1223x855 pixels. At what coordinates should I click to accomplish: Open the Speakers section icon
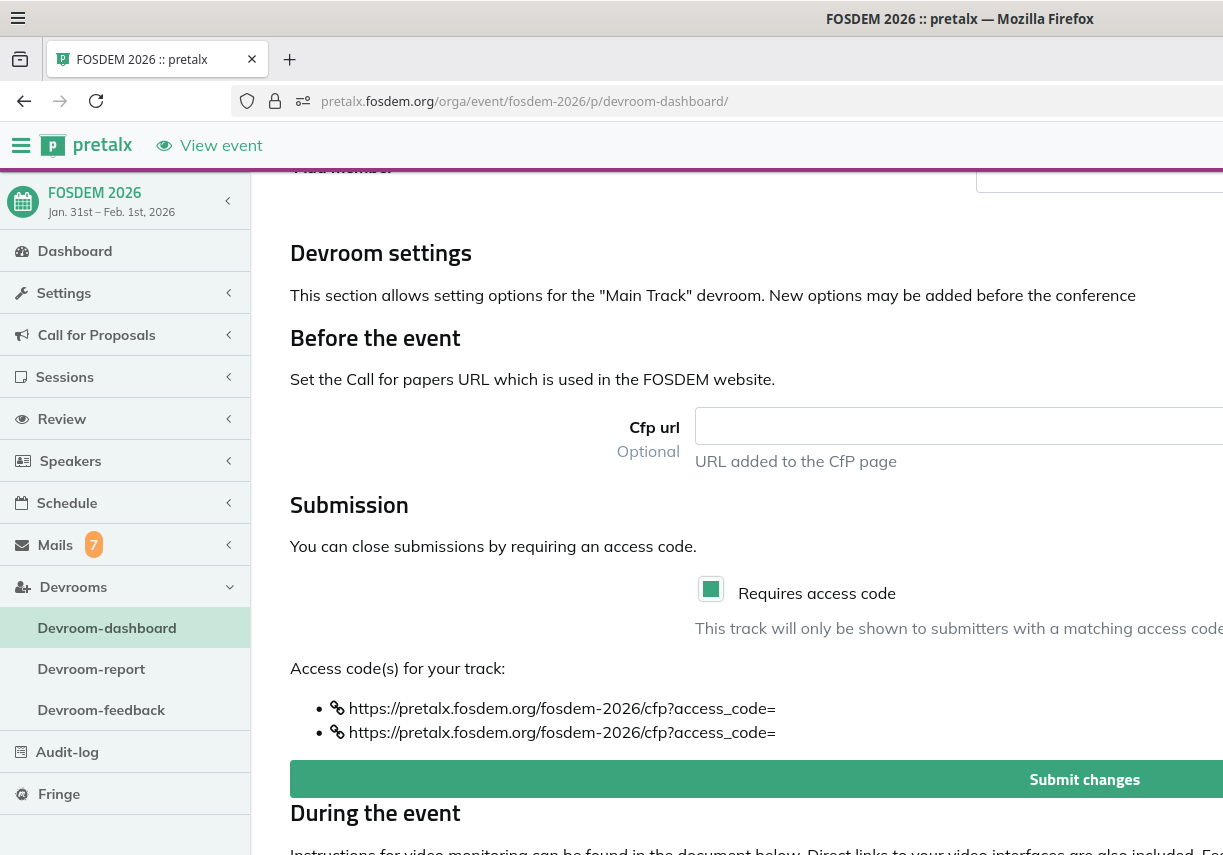tap(21, 461)
